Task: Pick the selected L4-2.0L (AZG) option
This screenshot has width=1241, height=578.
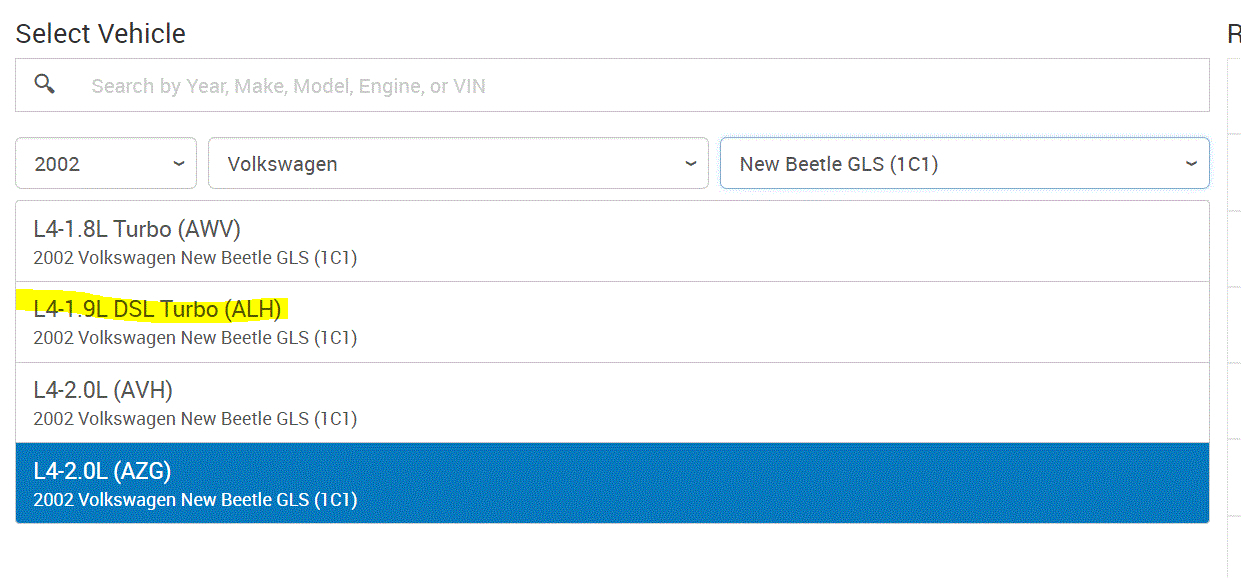Action: (103, 471)
